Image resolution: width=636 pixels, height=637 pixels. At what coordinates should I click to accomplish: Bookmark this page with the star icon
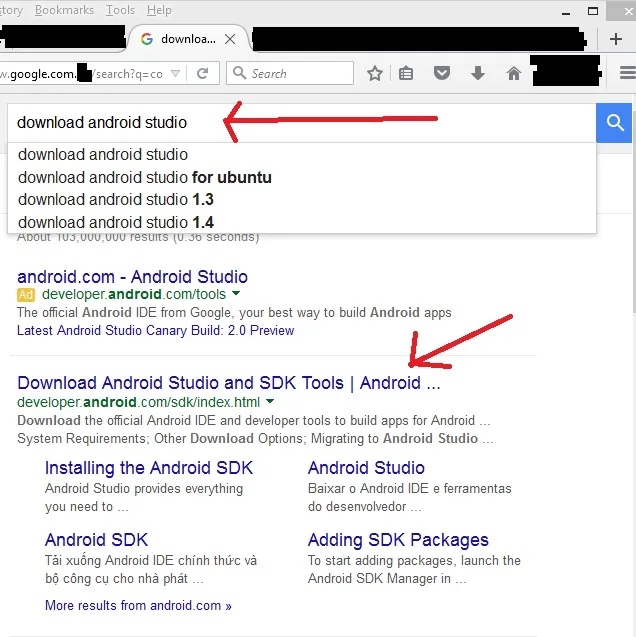[x=374, y=74]
